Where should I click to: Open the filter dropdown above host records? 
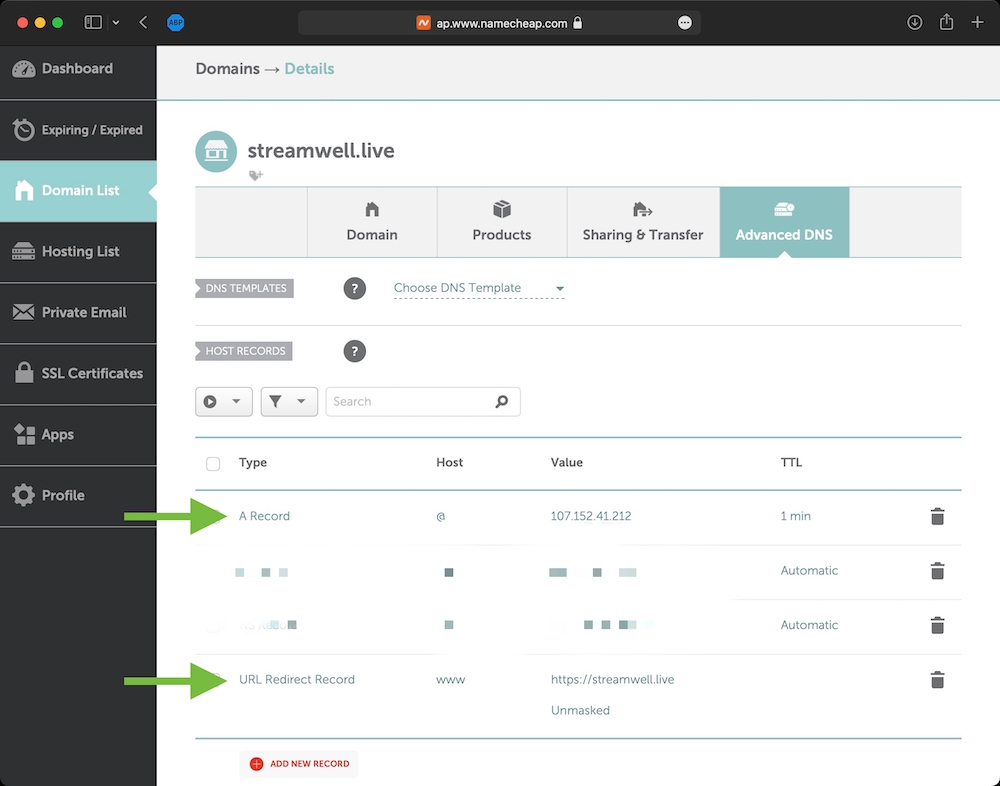[x=289, y=402]
